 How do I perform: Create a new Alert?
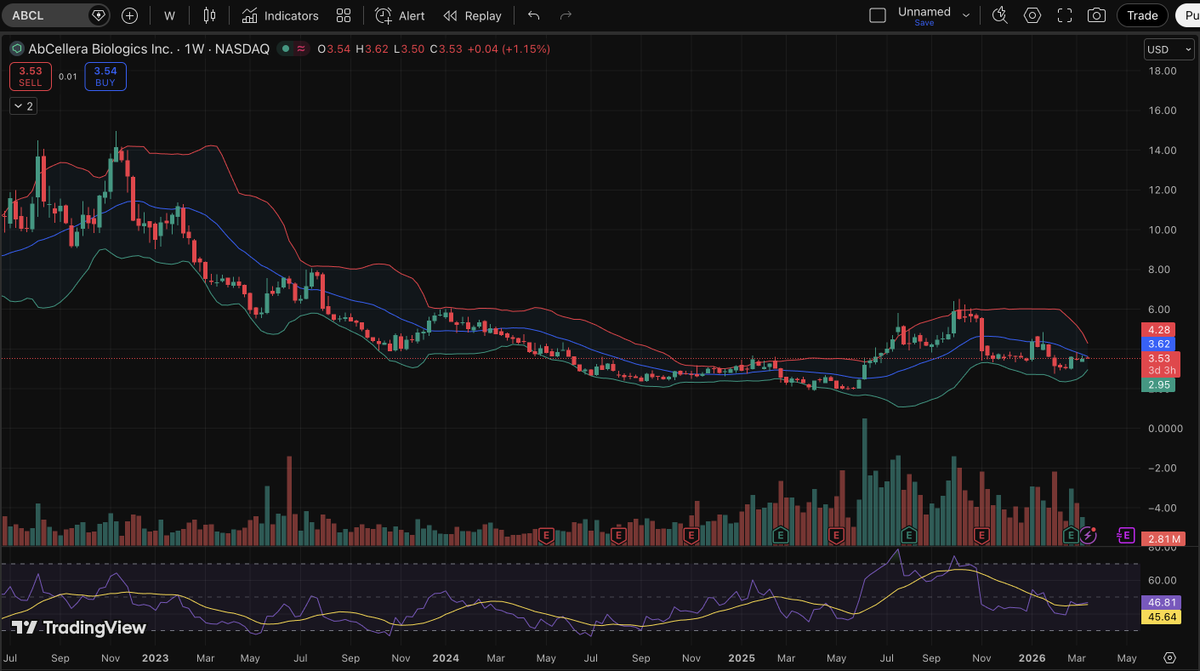(400, 15)
